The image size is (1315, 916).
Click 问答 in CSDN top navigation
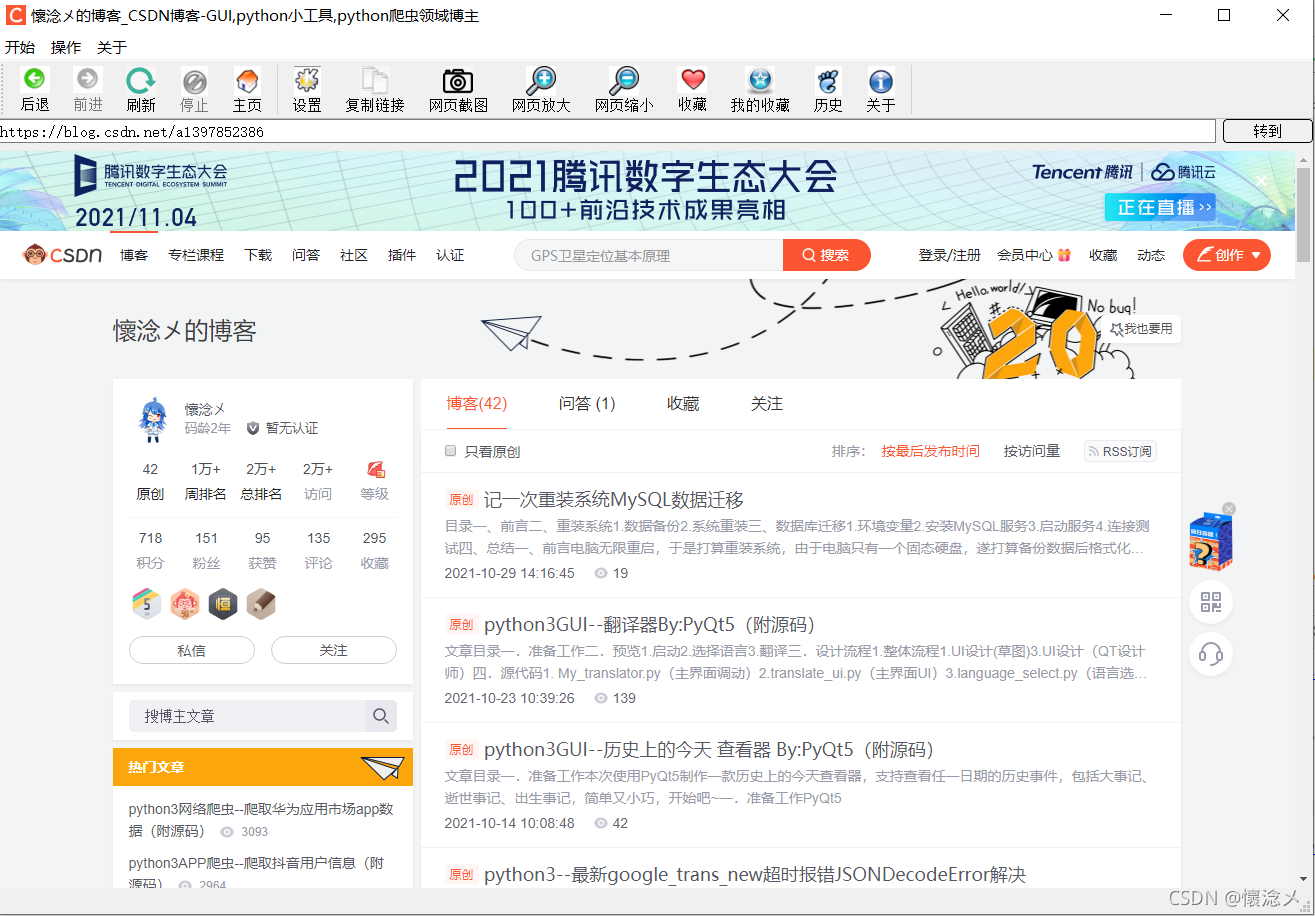coord(306,255)
